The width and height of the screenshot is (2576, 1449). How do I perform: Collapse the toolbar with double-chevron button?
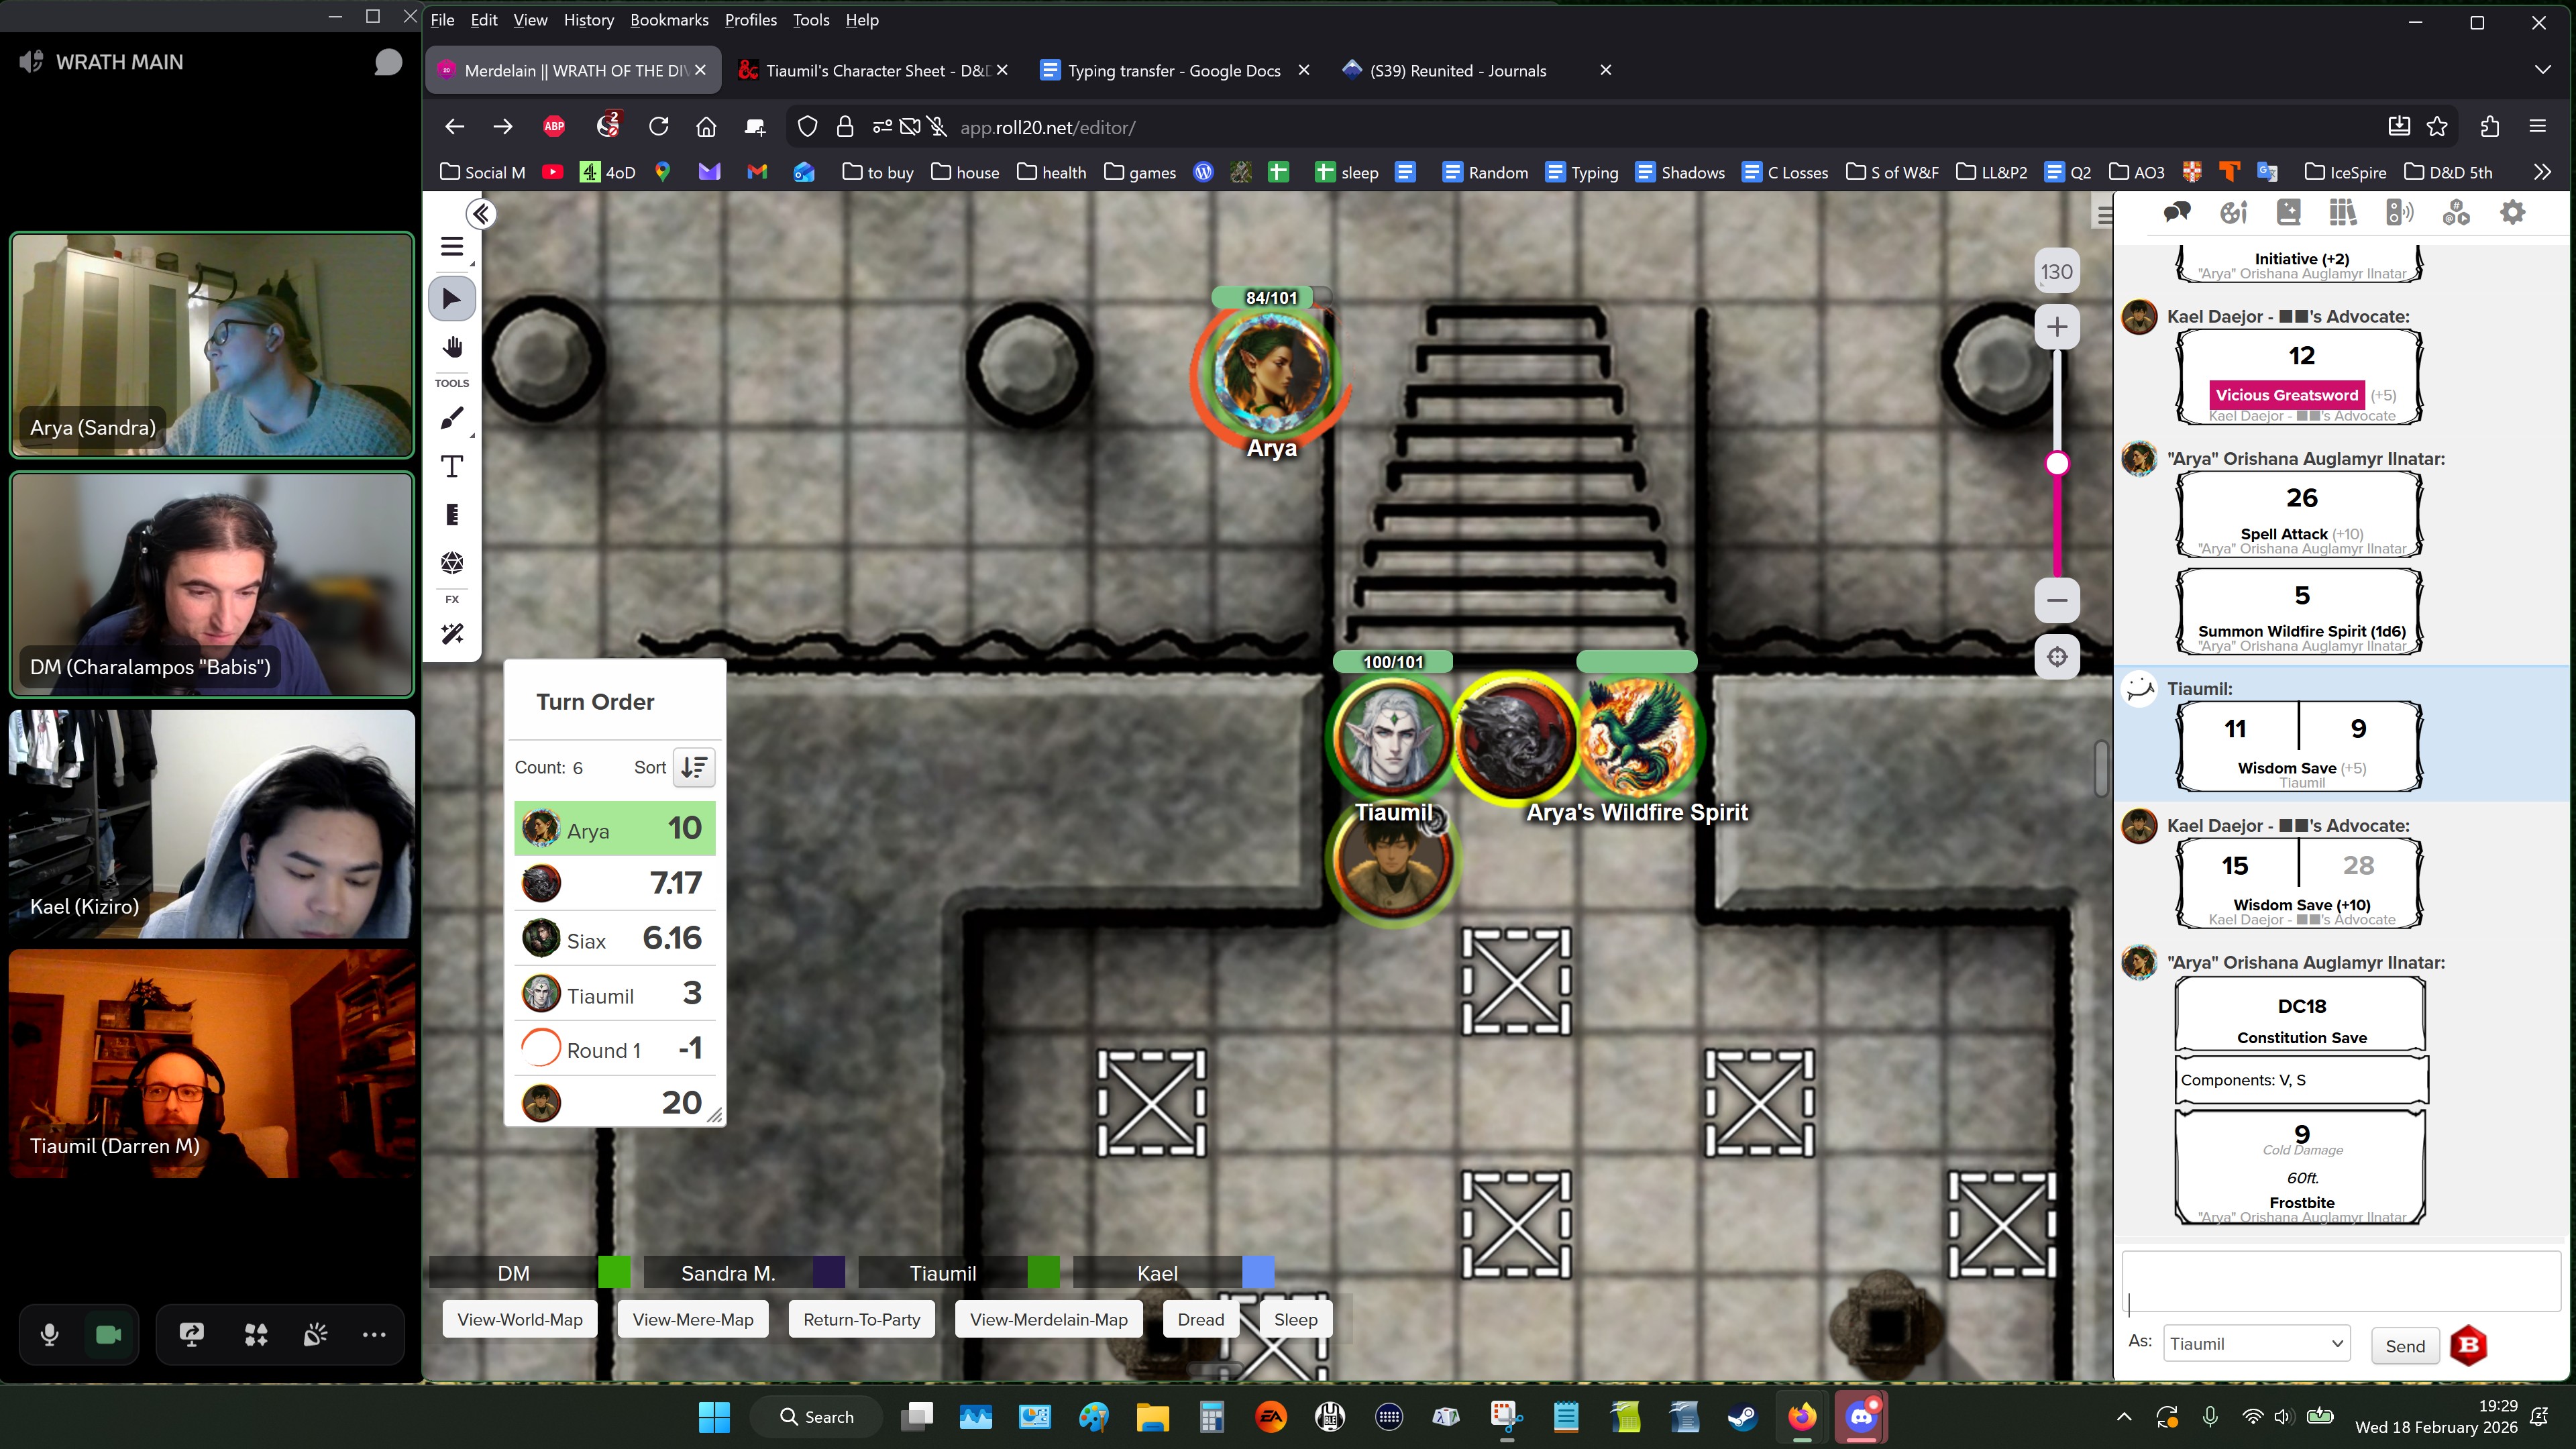click(481, 214)
